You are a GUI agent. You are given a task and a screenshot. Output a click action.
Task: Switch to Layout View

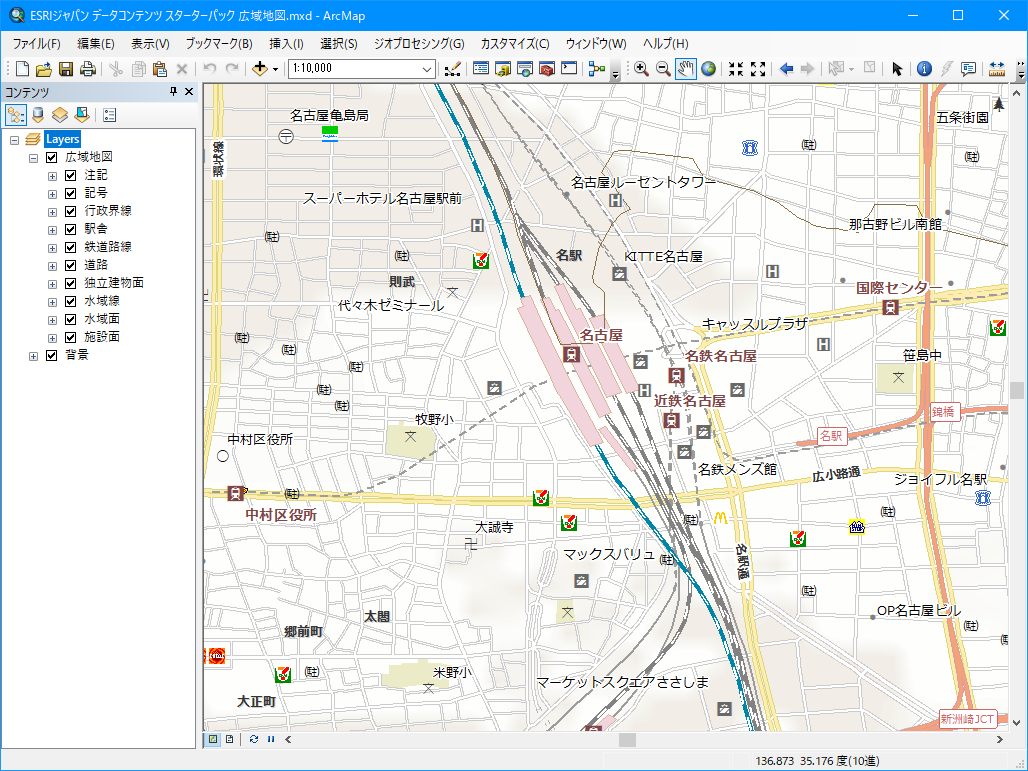[229, 739]
